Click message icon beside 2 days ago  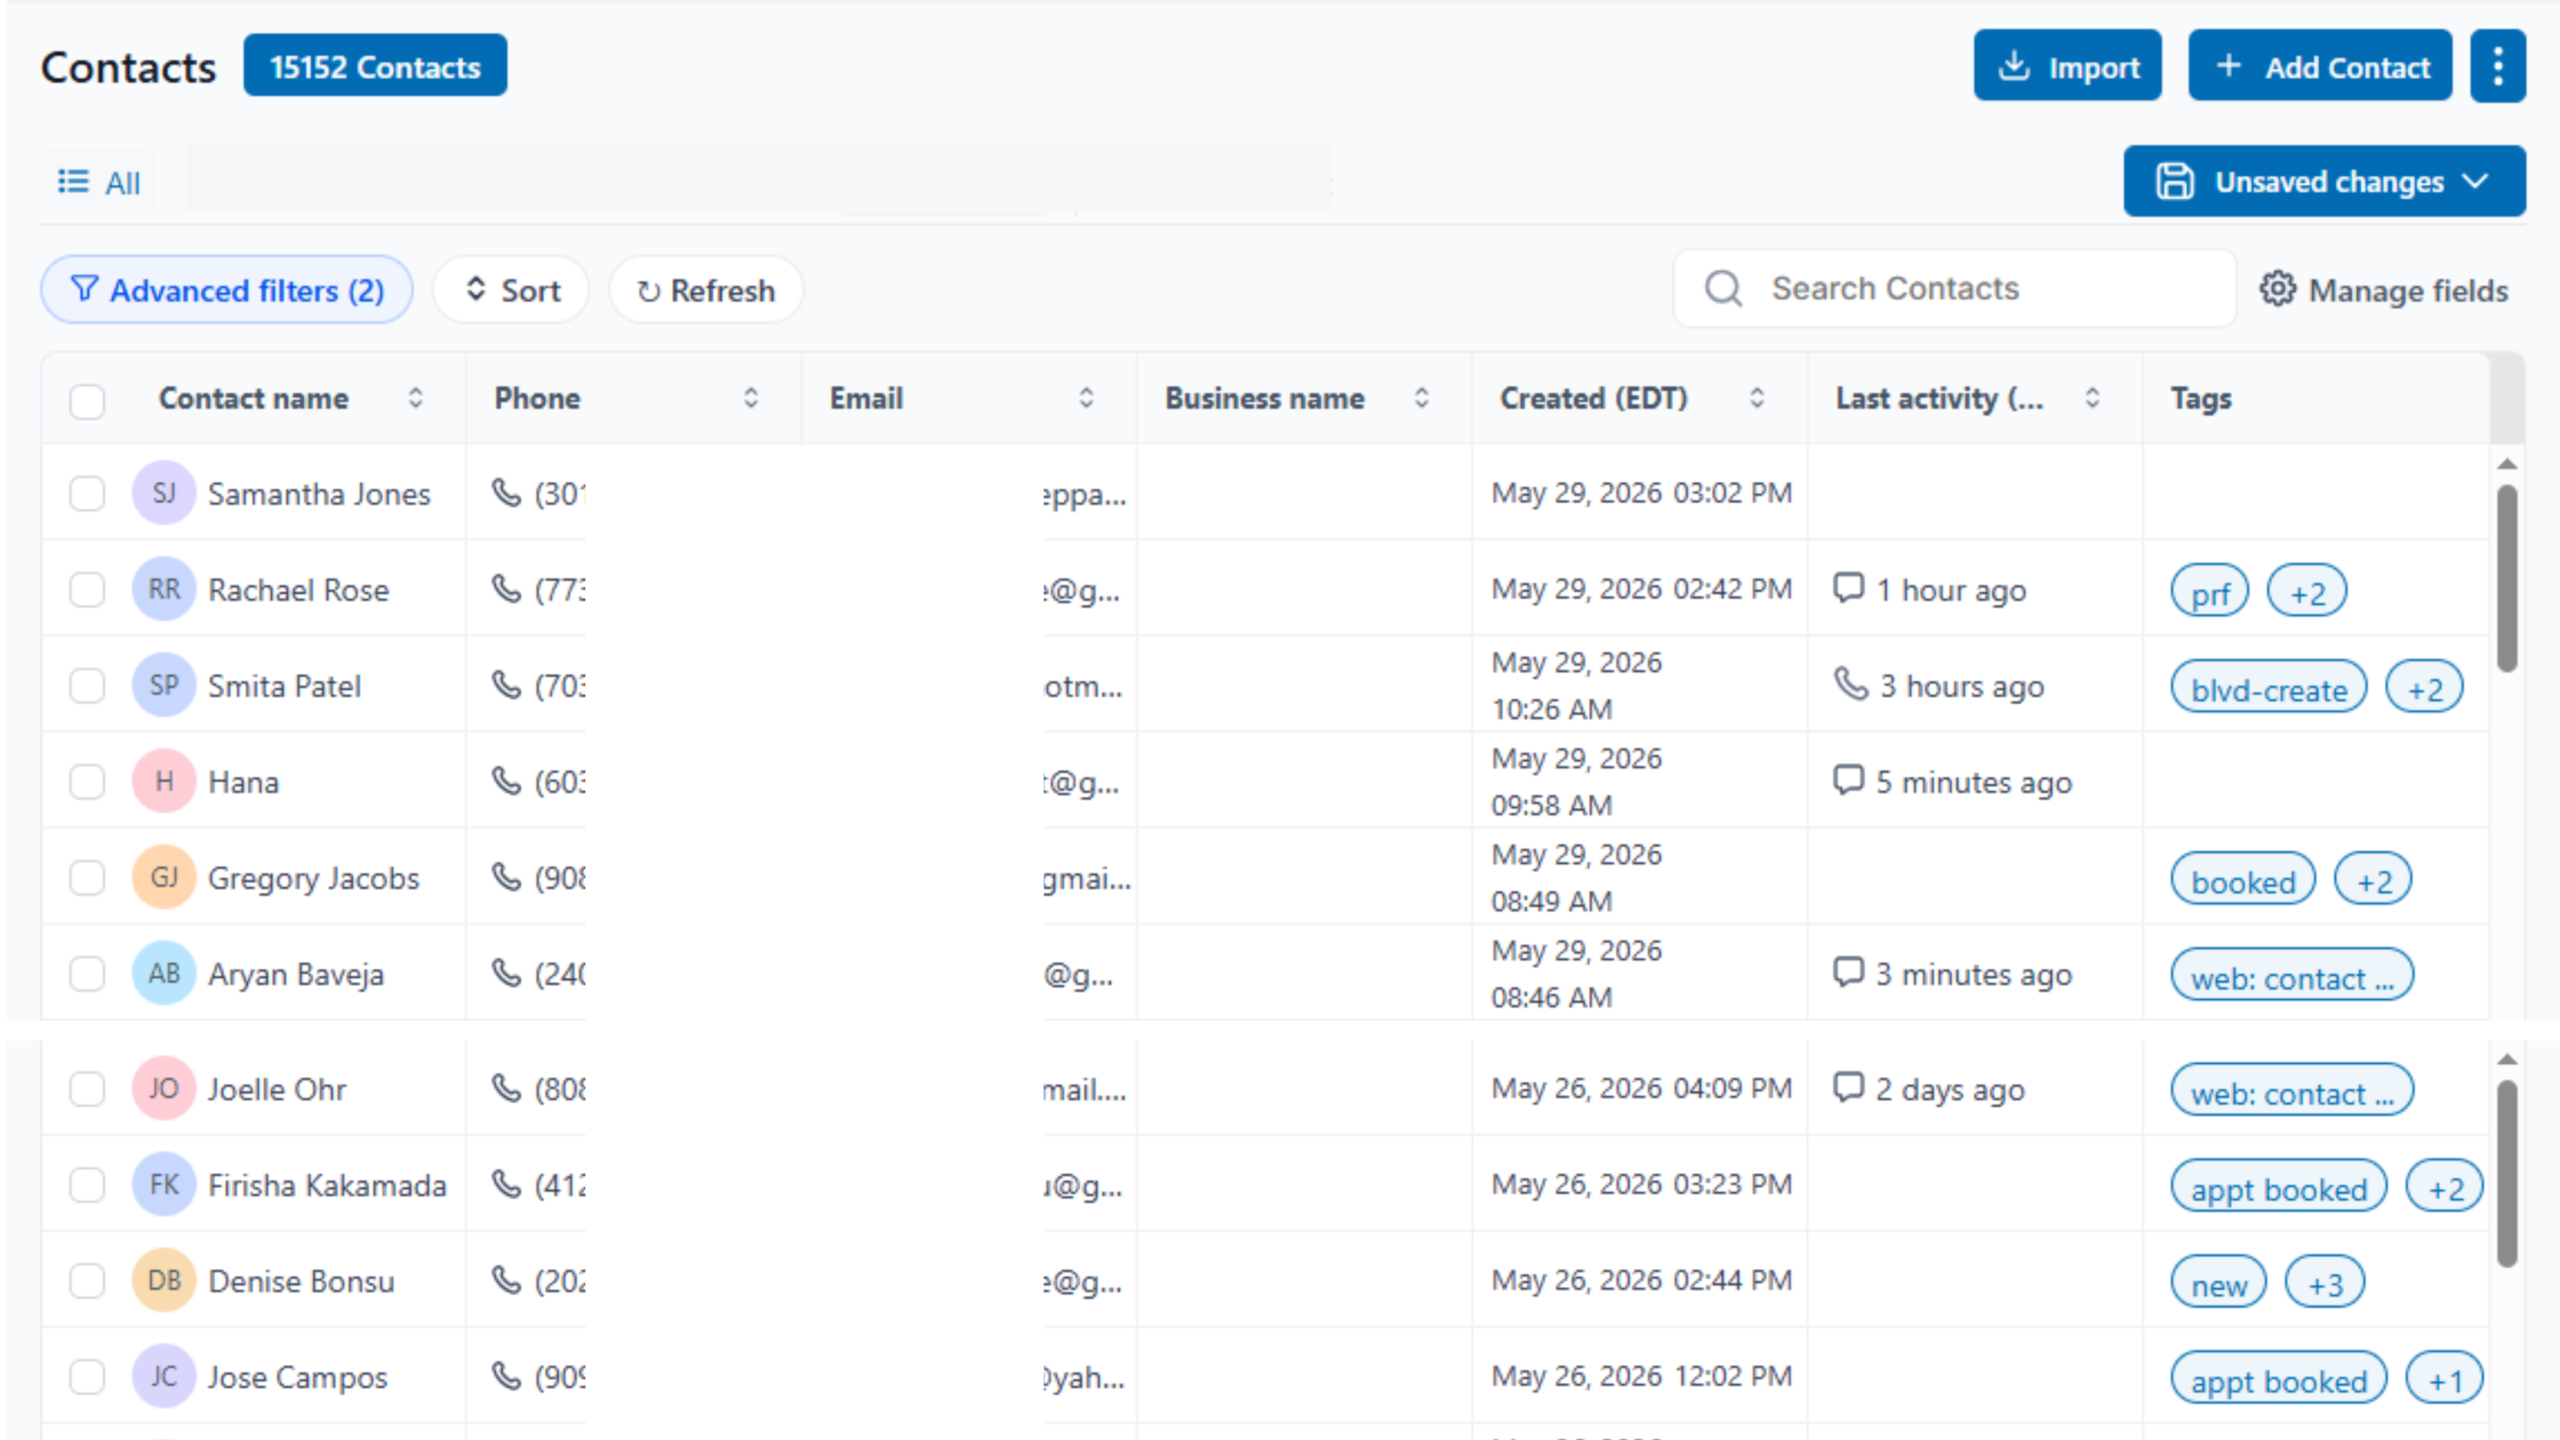pyautogui.click(x=1849, y=1087)
